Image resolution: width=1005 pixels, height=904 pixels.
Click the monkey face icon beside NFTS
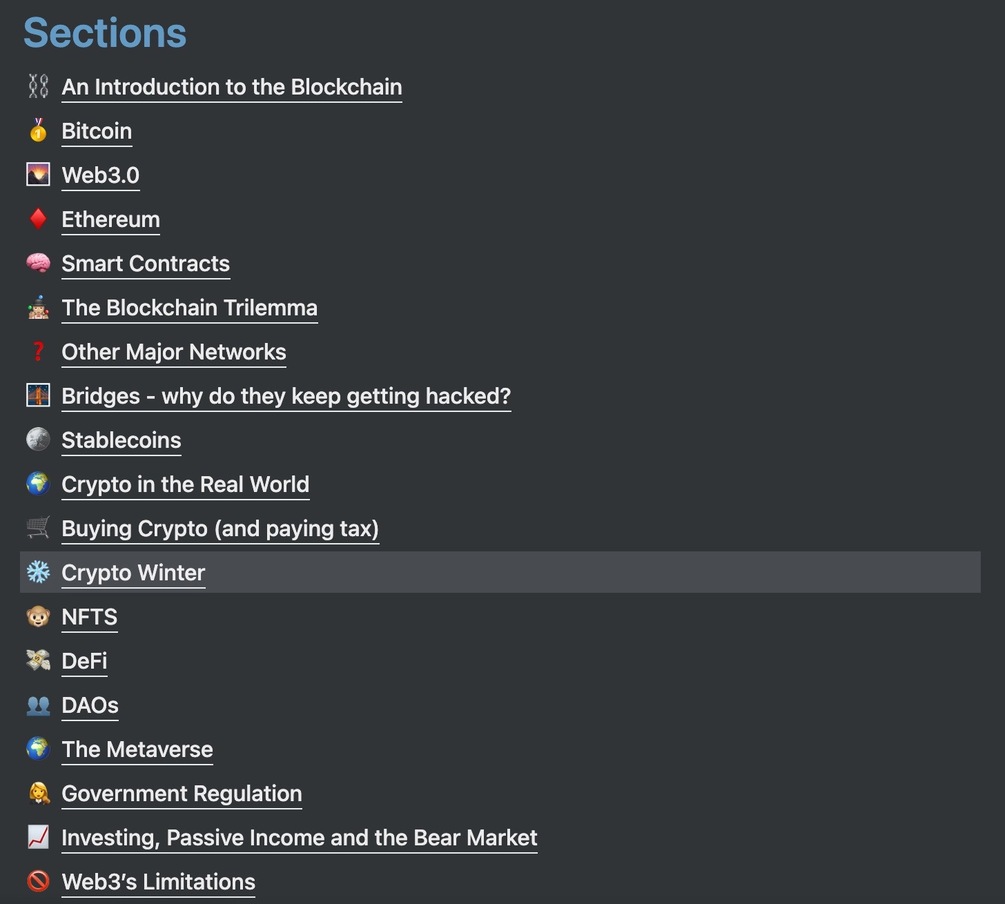click(x=38, y=617)
